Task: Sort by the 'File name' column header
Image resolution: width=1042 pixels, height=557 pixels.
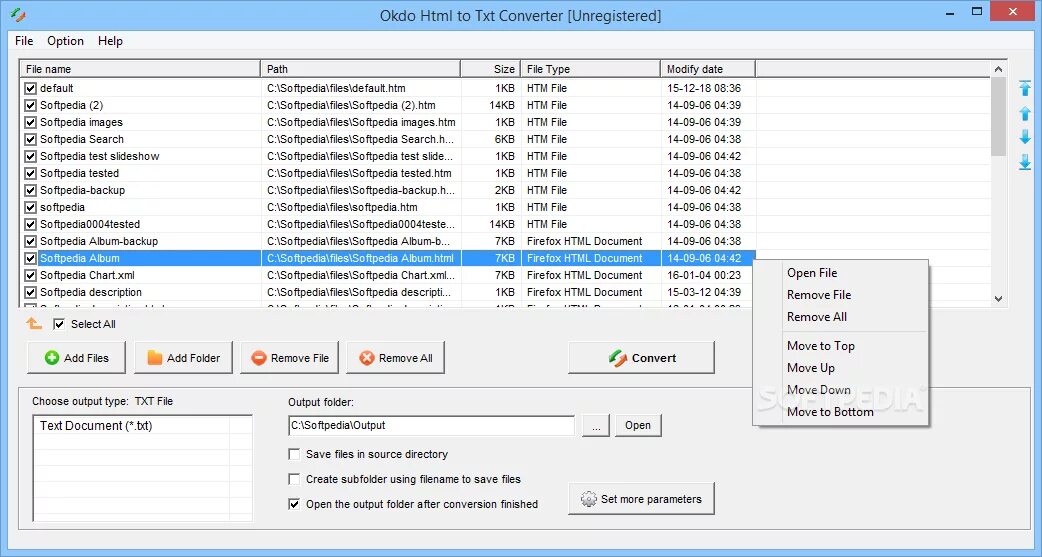Action: pos(140,68)
